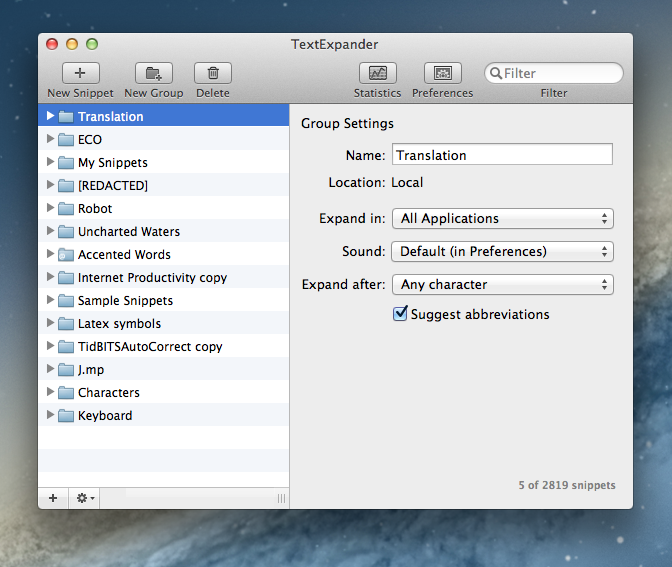Select the [REDACTED] group name
Image resolution: width=672 pixels, height=567 pixels.
click(113, 186)
